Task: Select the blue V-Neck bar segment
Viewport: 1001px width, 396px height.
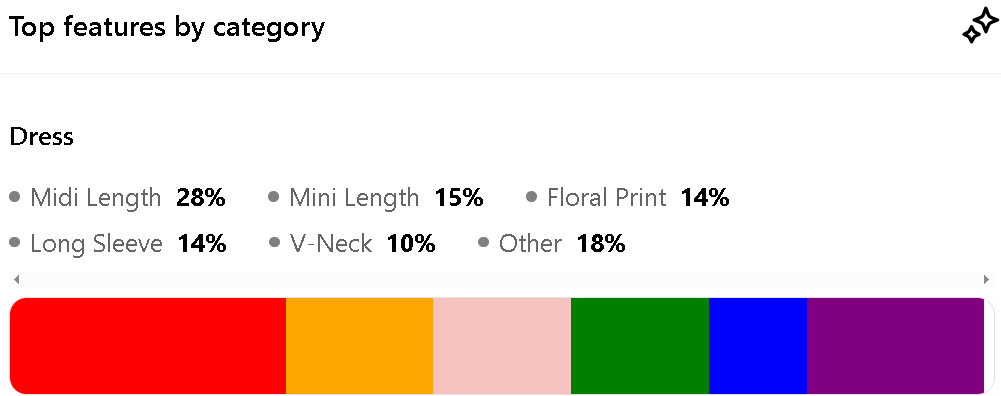Action: 758,346
